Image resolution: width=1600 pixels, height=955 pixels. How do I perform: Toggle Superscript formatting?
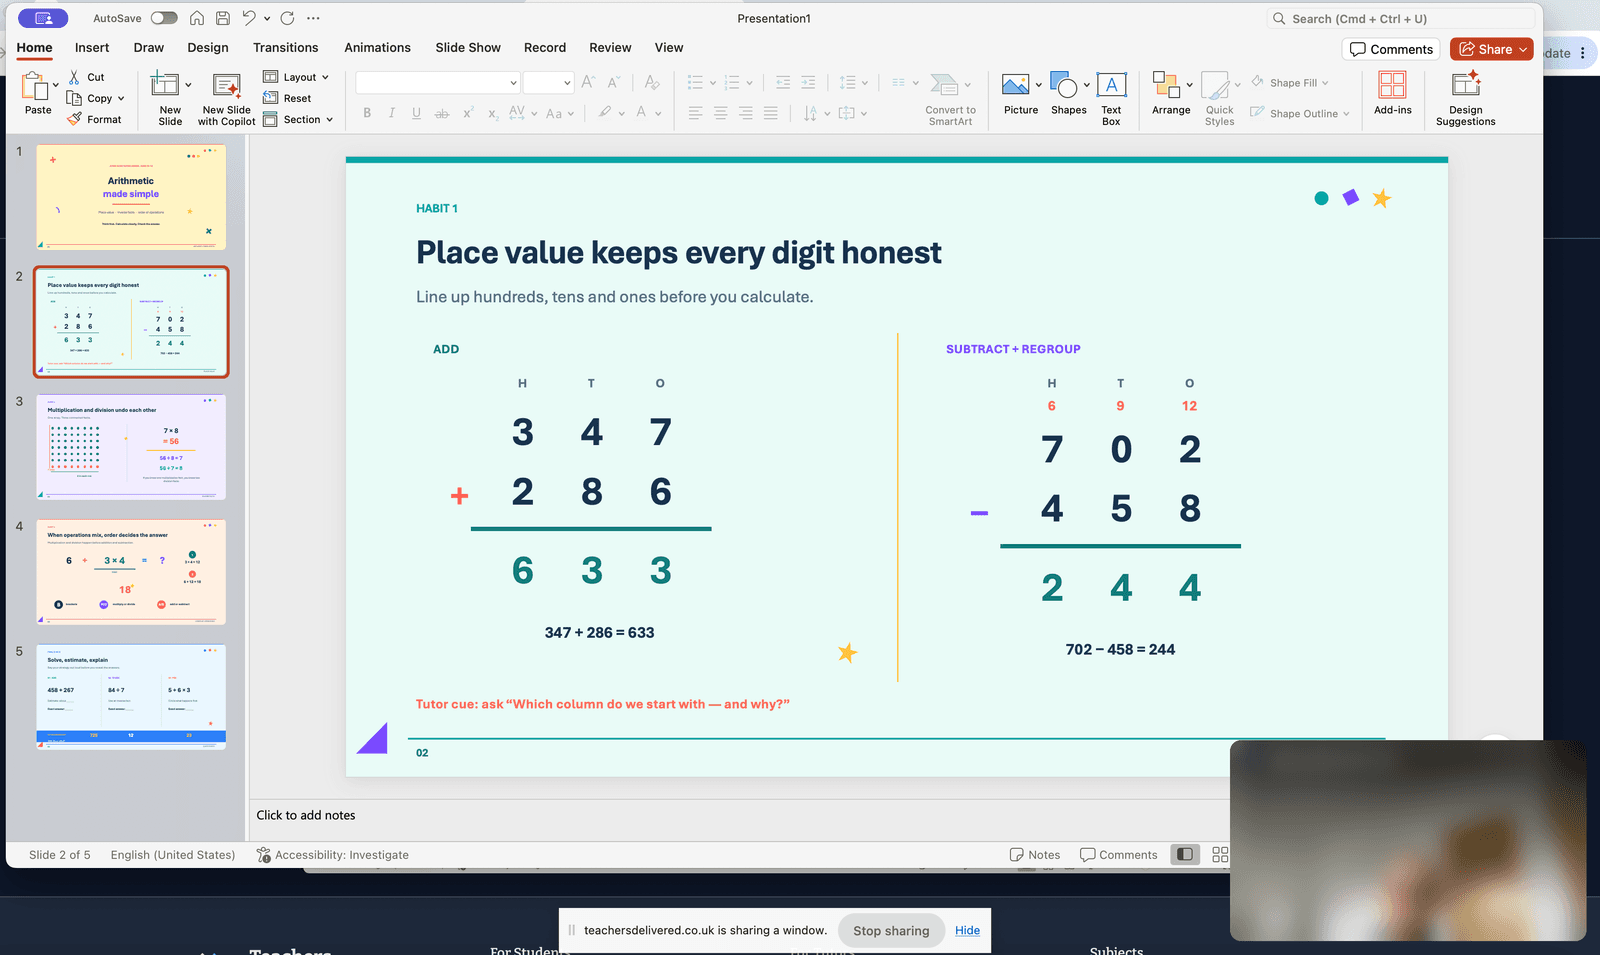click(467, 113)
